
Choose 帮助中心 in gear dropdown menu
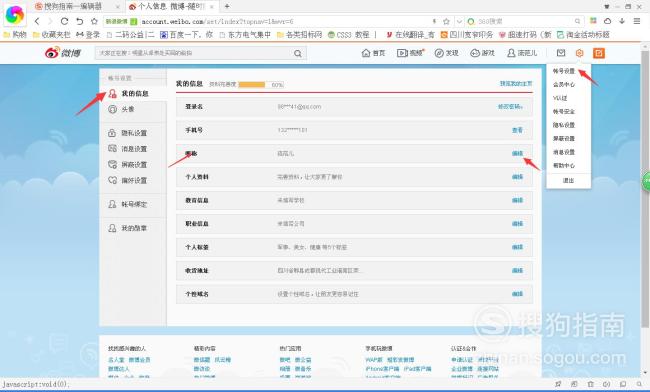point(564,165)
